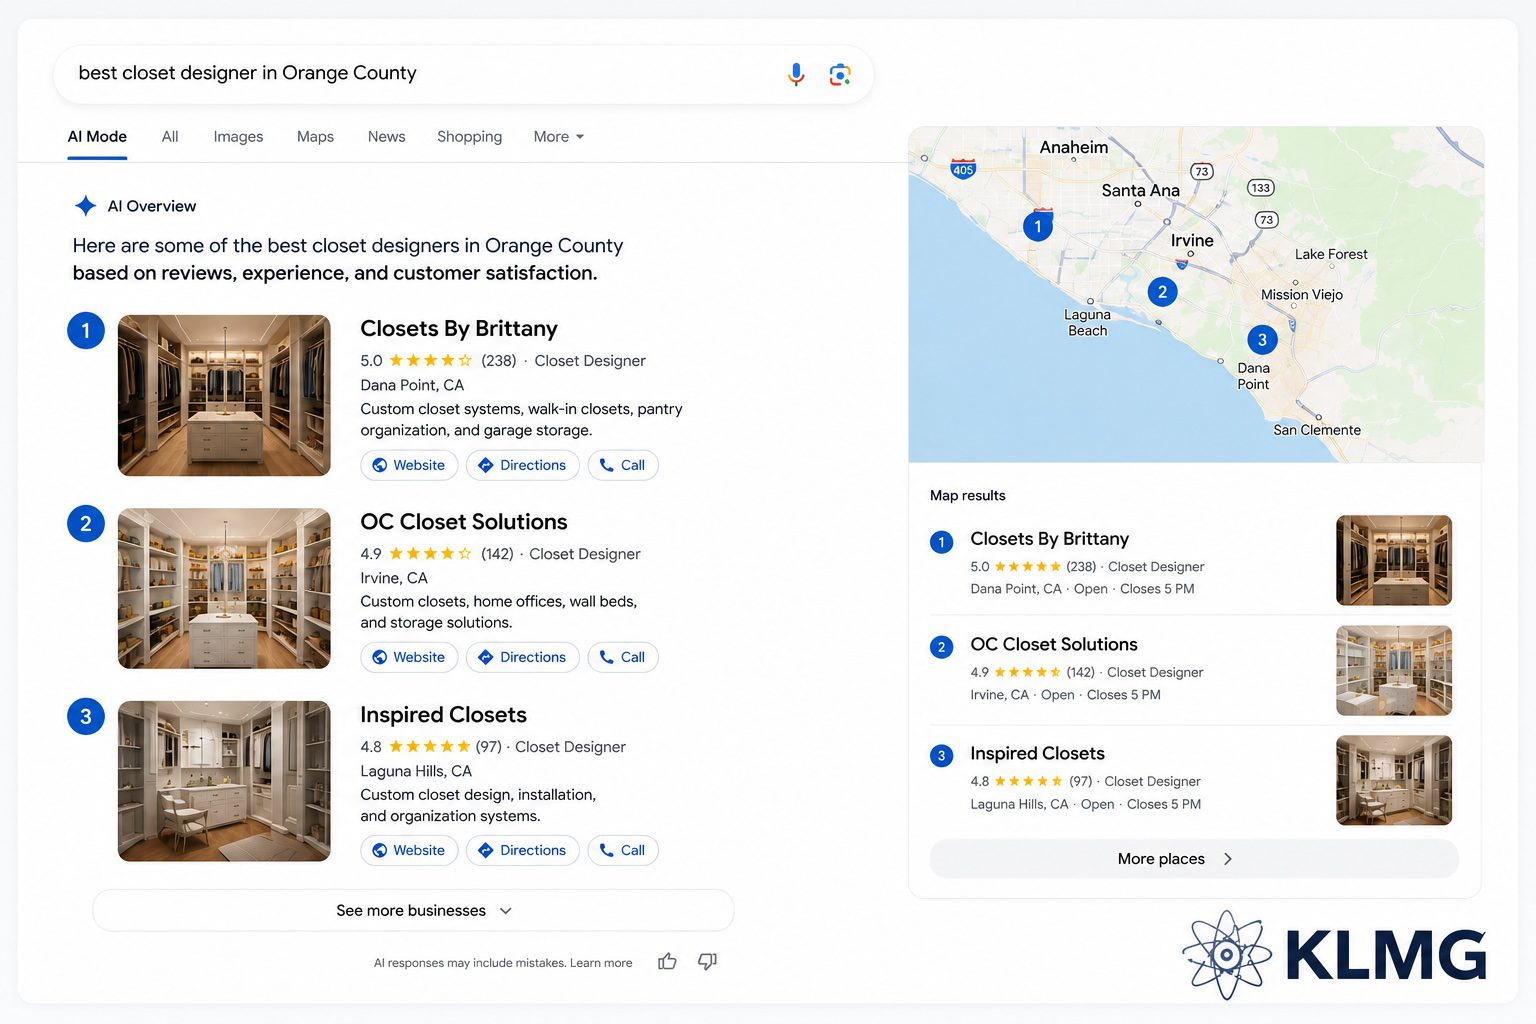Viewport: 1536px width, 1024px height.
Task: Click the number 1 badge beside Closets By Brittany
Action: tap(86, 331)
